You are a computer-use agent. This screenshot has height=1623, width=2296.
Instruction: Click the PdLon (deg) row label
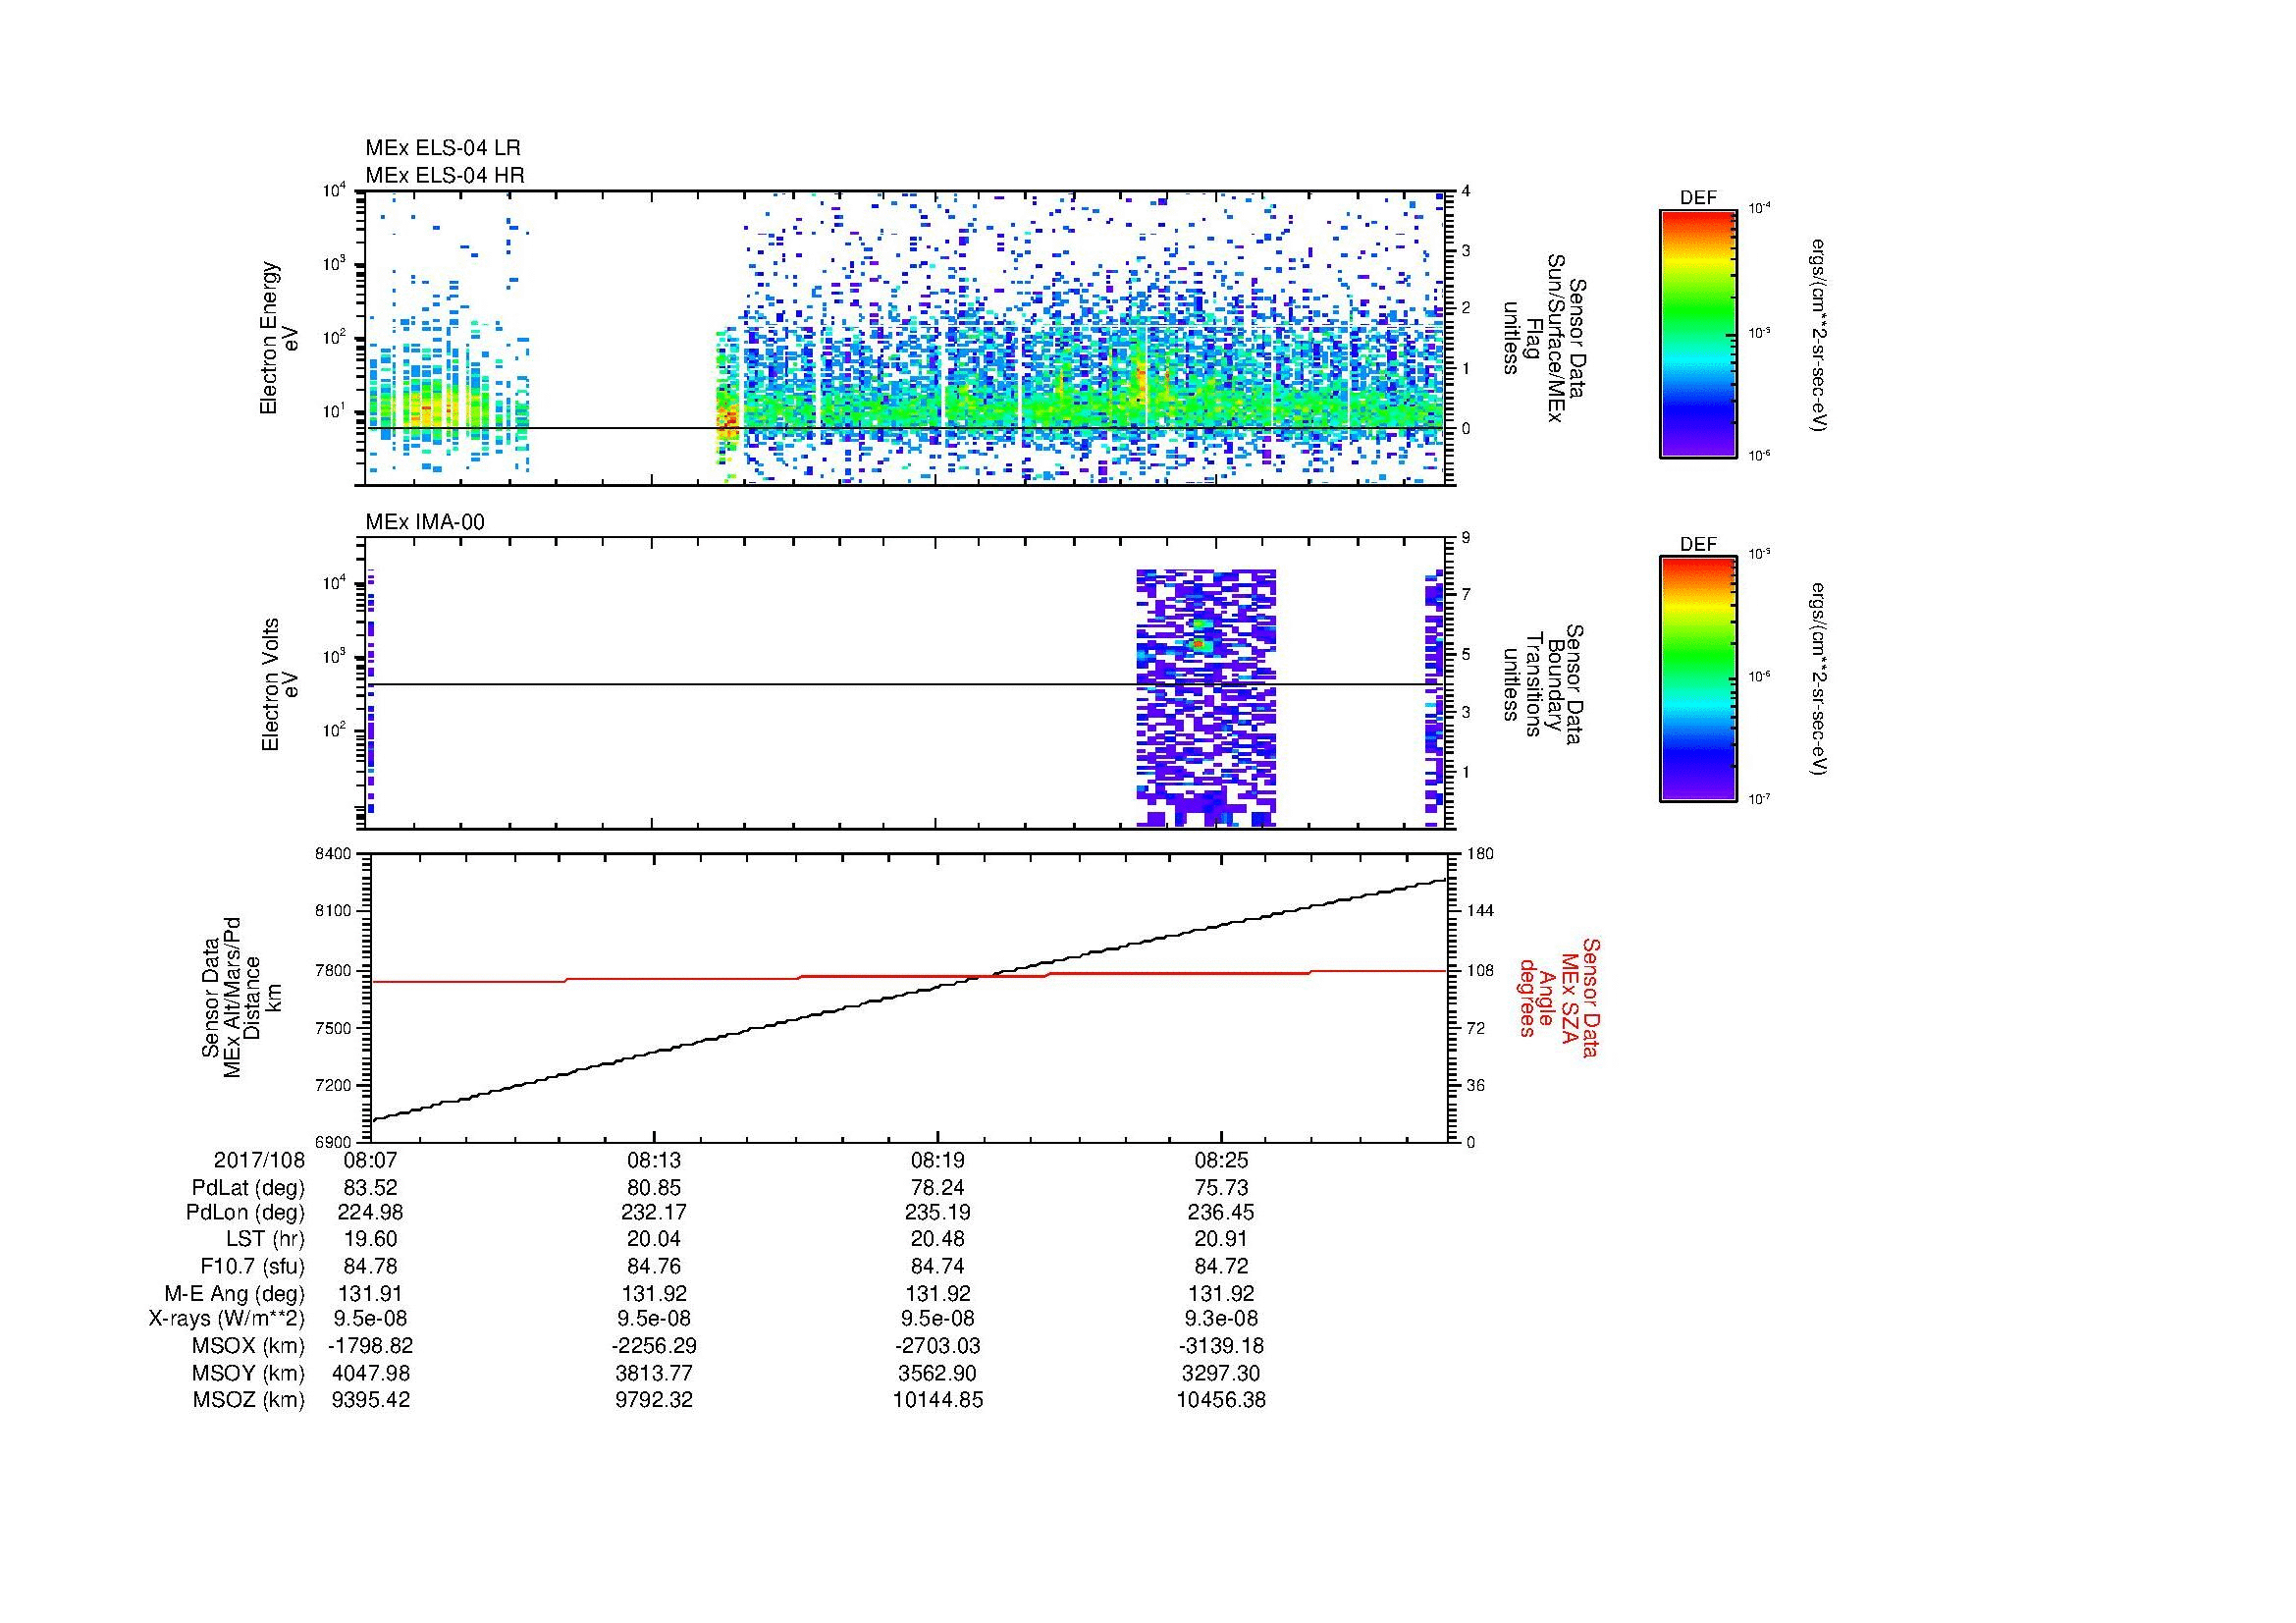[245, 1213]
